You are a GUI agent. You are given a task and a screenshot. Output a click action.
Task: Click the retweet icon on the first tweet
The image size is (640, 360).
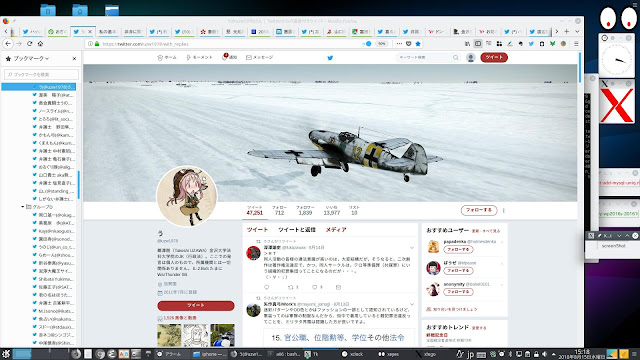[291, 287]
